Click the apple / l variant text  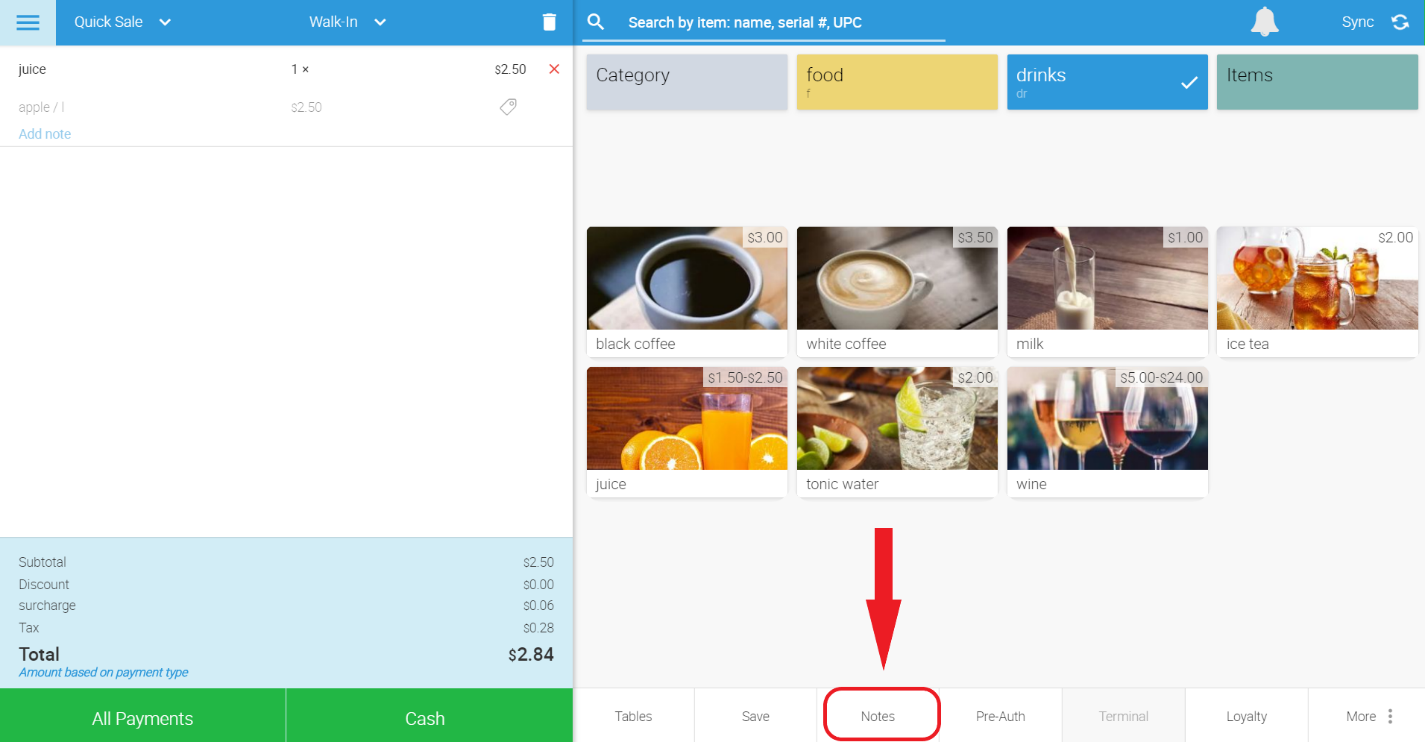(x=41, y=107)
